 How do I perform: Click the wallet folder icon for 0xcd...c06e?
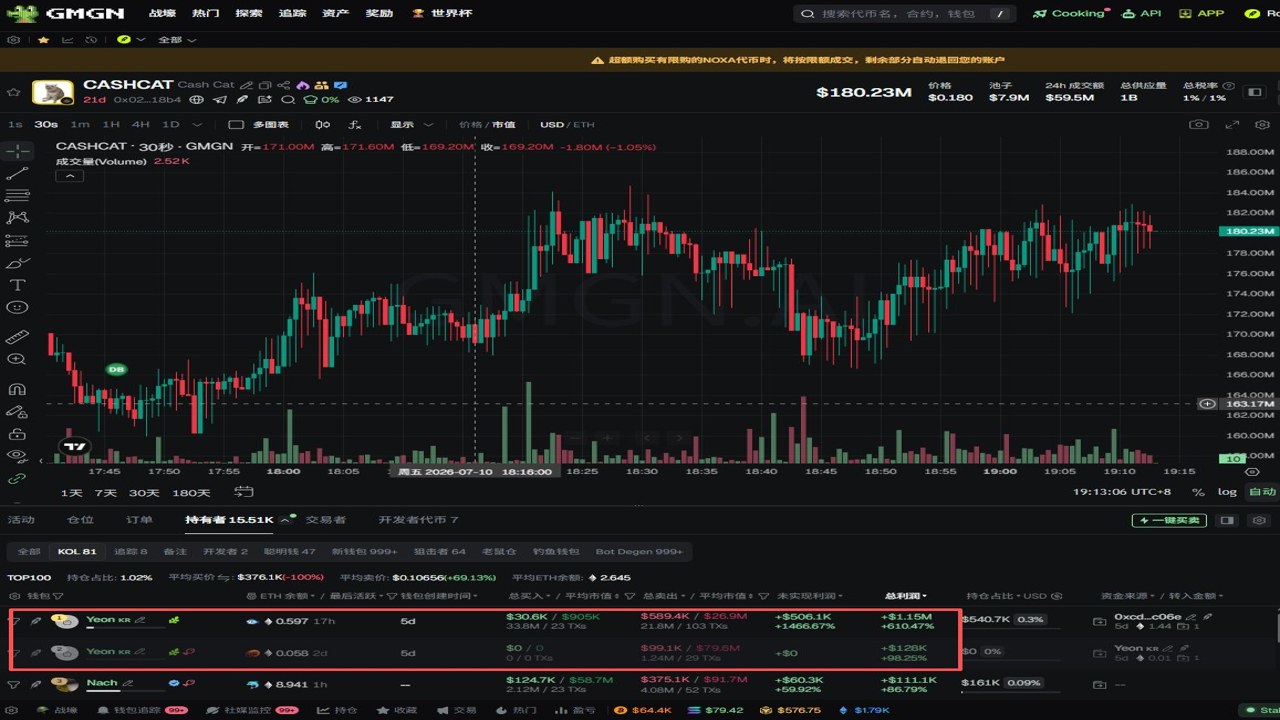pos(1099,621)
